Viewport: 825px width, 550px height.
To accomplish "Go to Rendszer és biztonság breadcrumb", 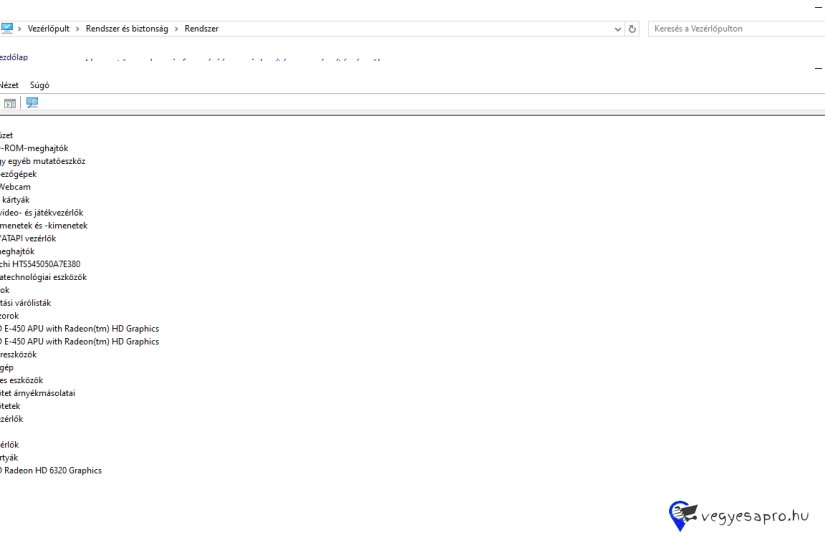I will point(128,29).
